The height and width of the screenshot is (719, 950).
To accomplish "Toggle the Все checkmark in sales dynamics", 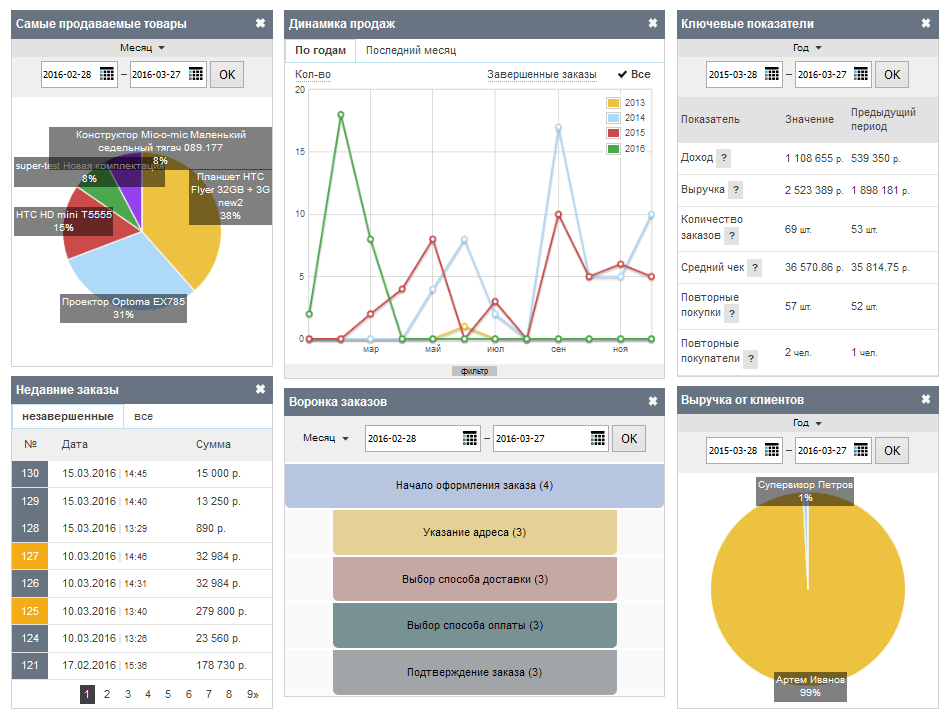I will click(x=634, y=74).
